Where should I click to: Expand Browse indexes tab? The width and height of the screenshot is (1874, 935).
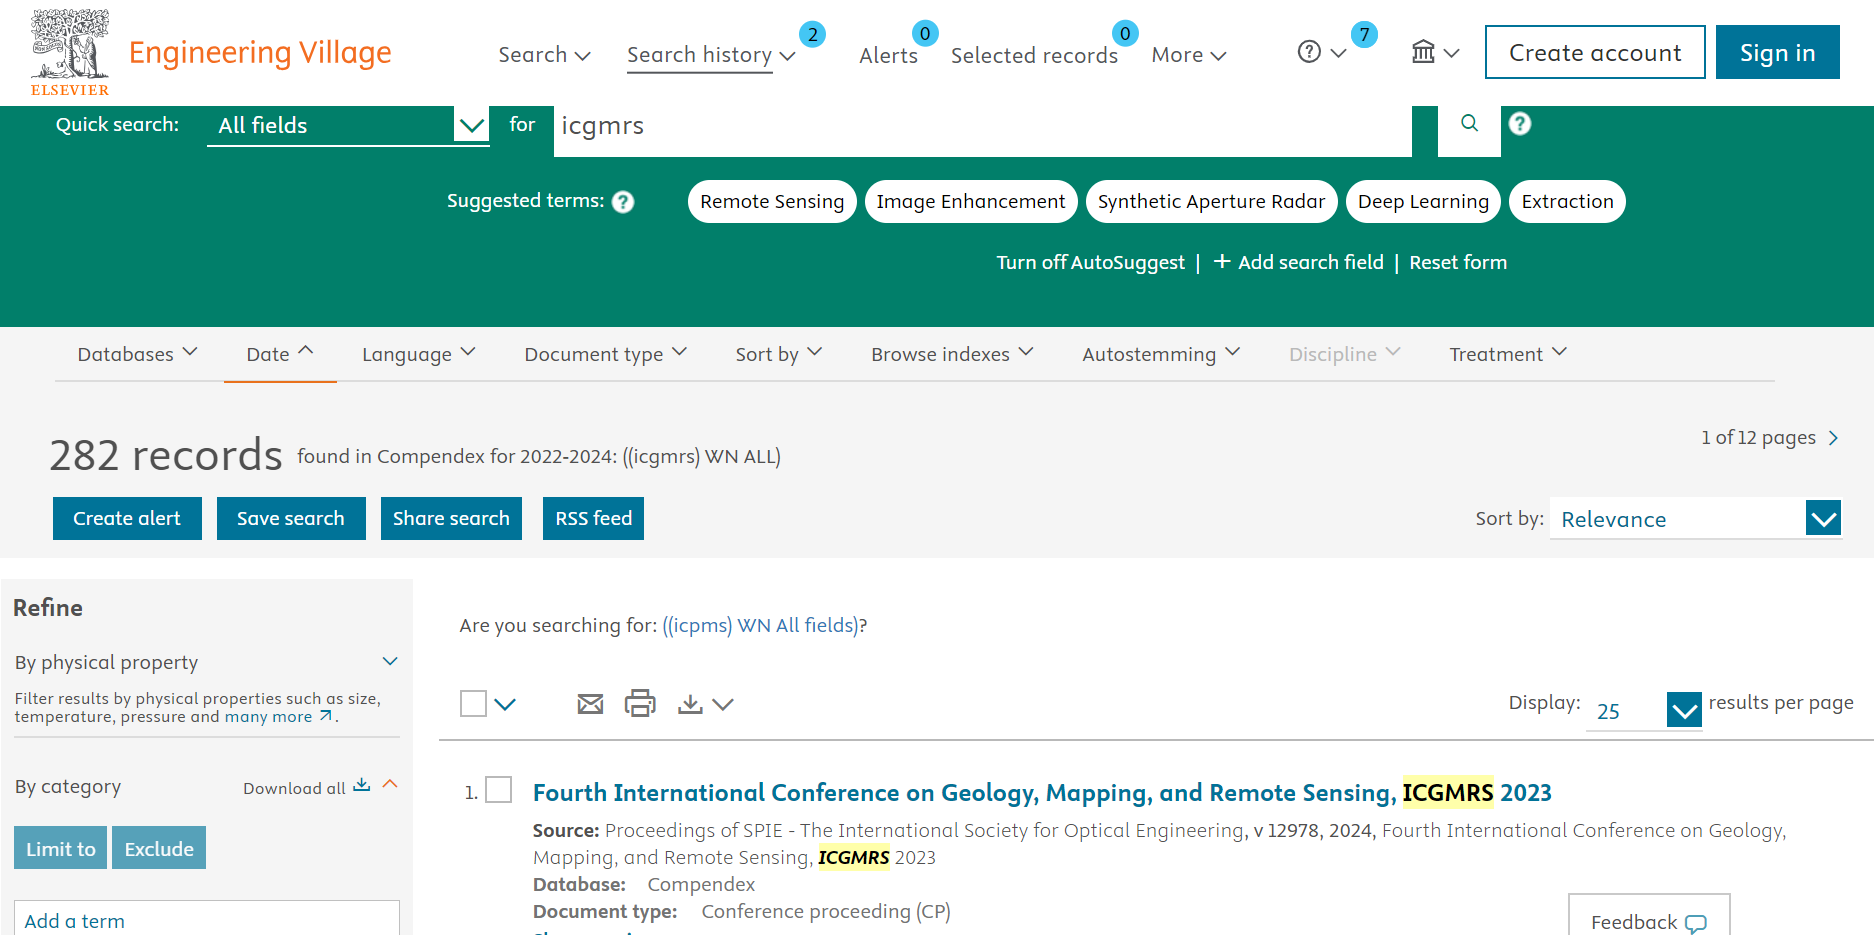click(x=951, y=354)
